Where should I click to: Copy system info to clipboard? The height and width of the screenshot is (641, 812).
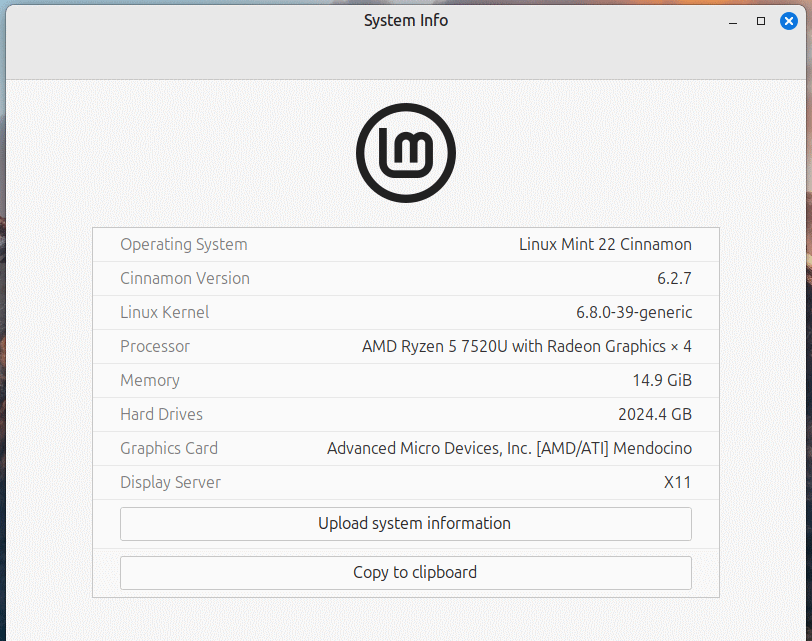(x=405, y=573)
